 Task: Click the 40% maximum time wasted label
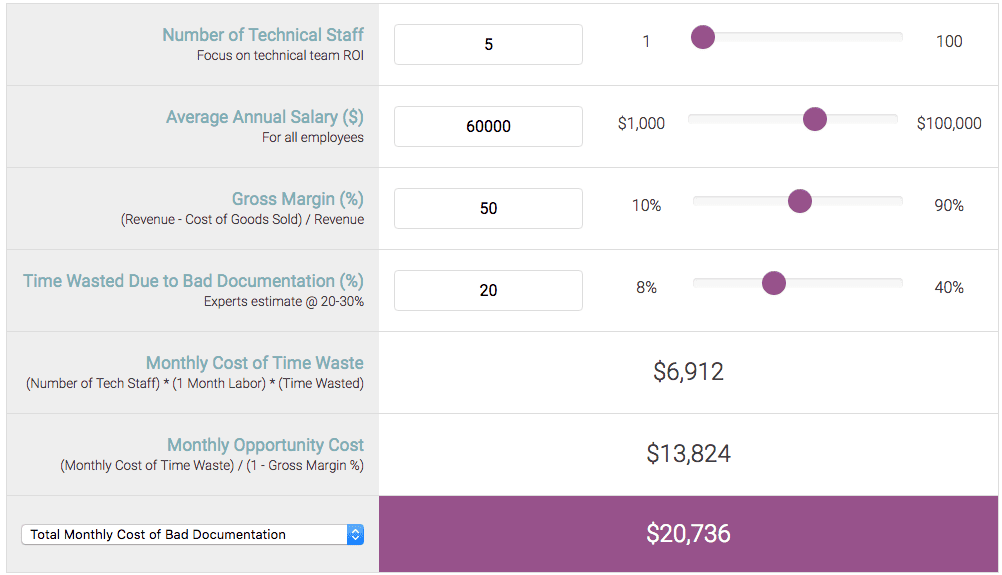(x=948, y=287)
